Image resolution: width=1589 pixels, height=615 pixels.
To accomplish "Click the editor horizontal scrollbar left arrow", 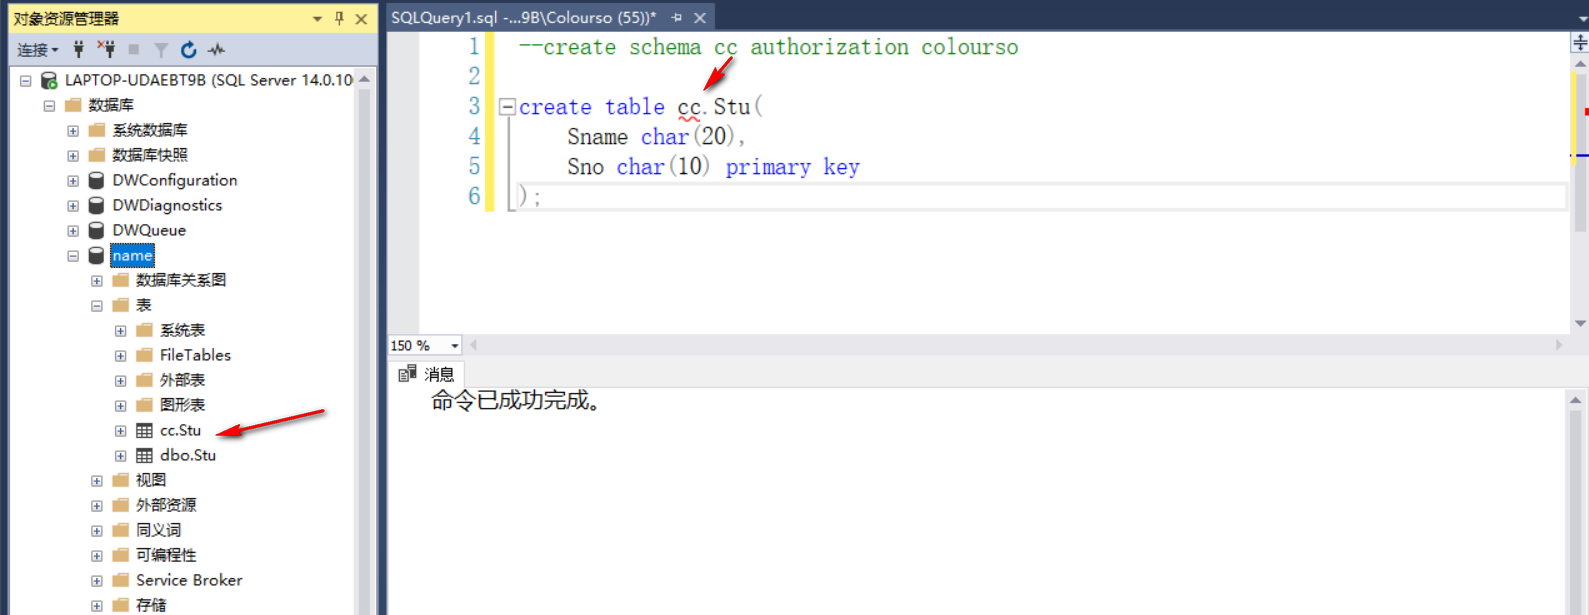I will click(474, 345).
